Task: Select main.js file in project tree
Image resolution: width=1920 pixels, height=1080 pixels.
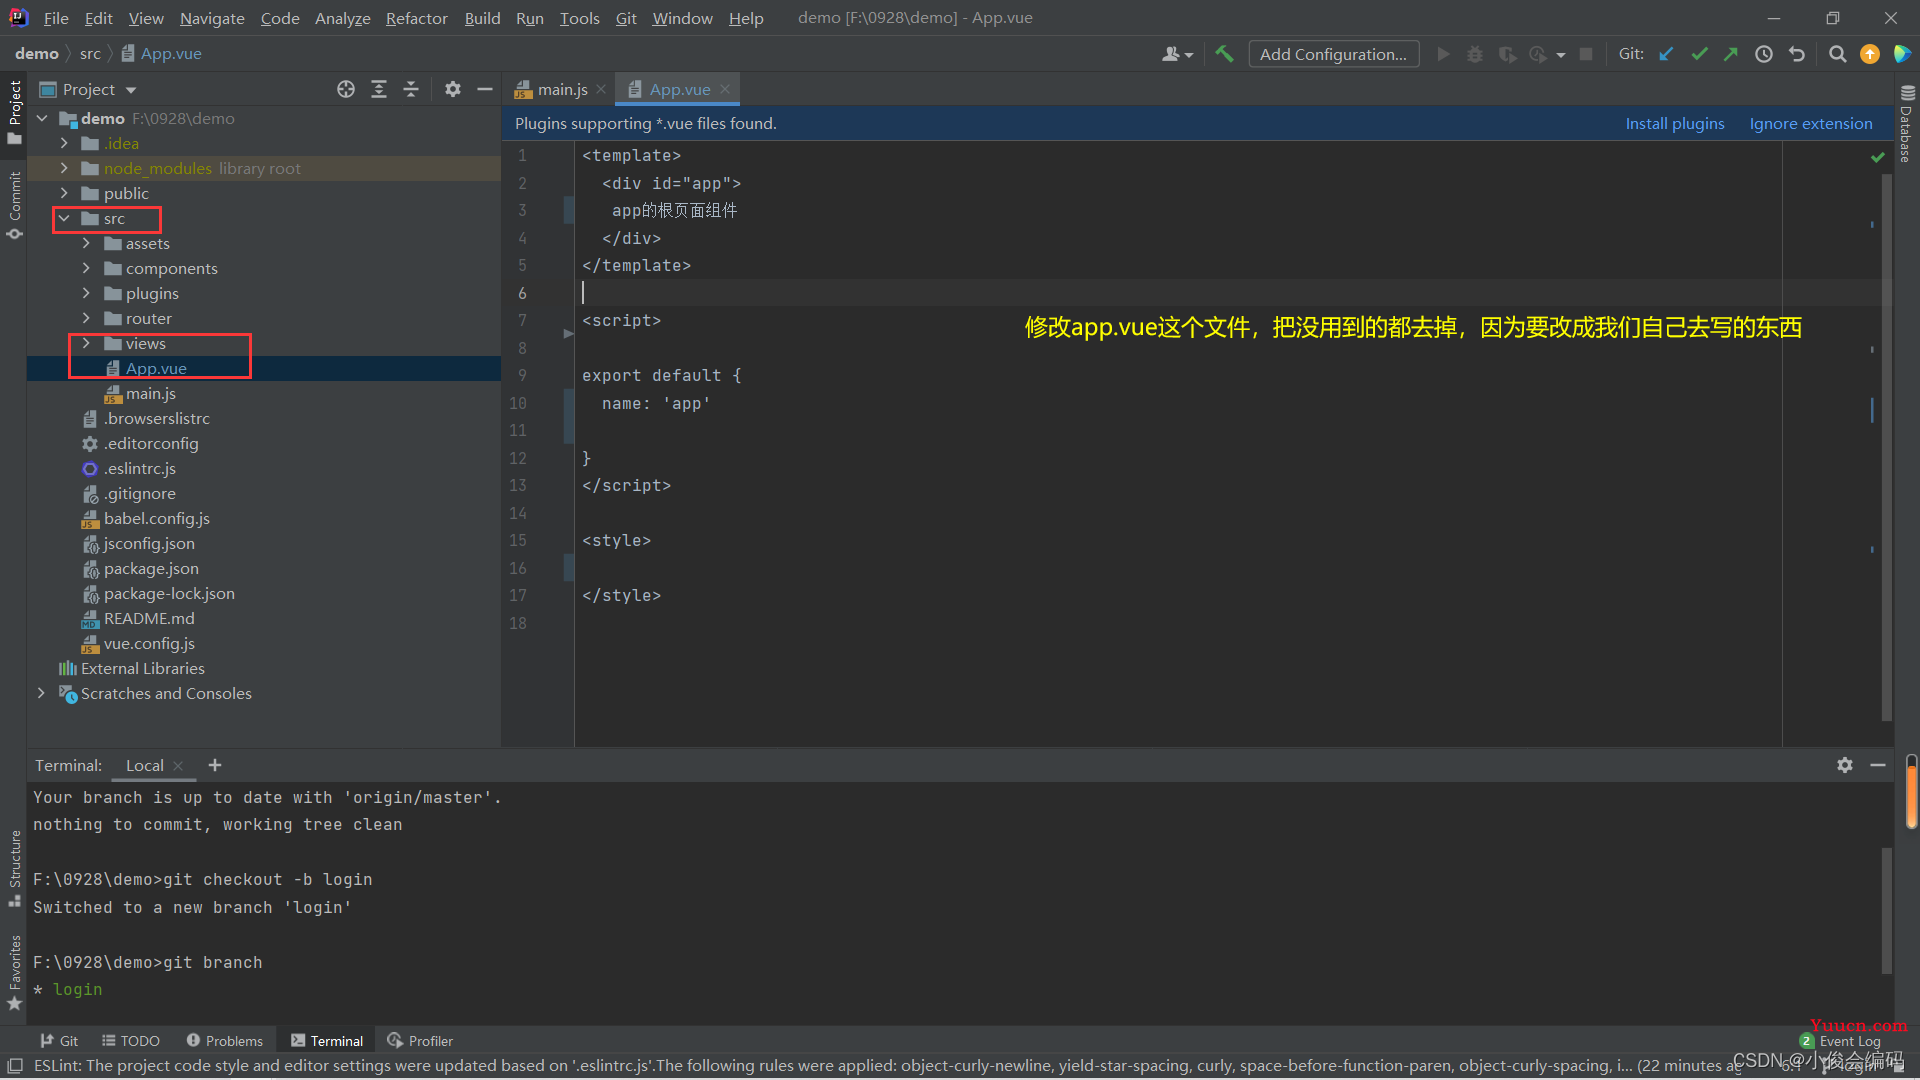Action: coord(150,393)
